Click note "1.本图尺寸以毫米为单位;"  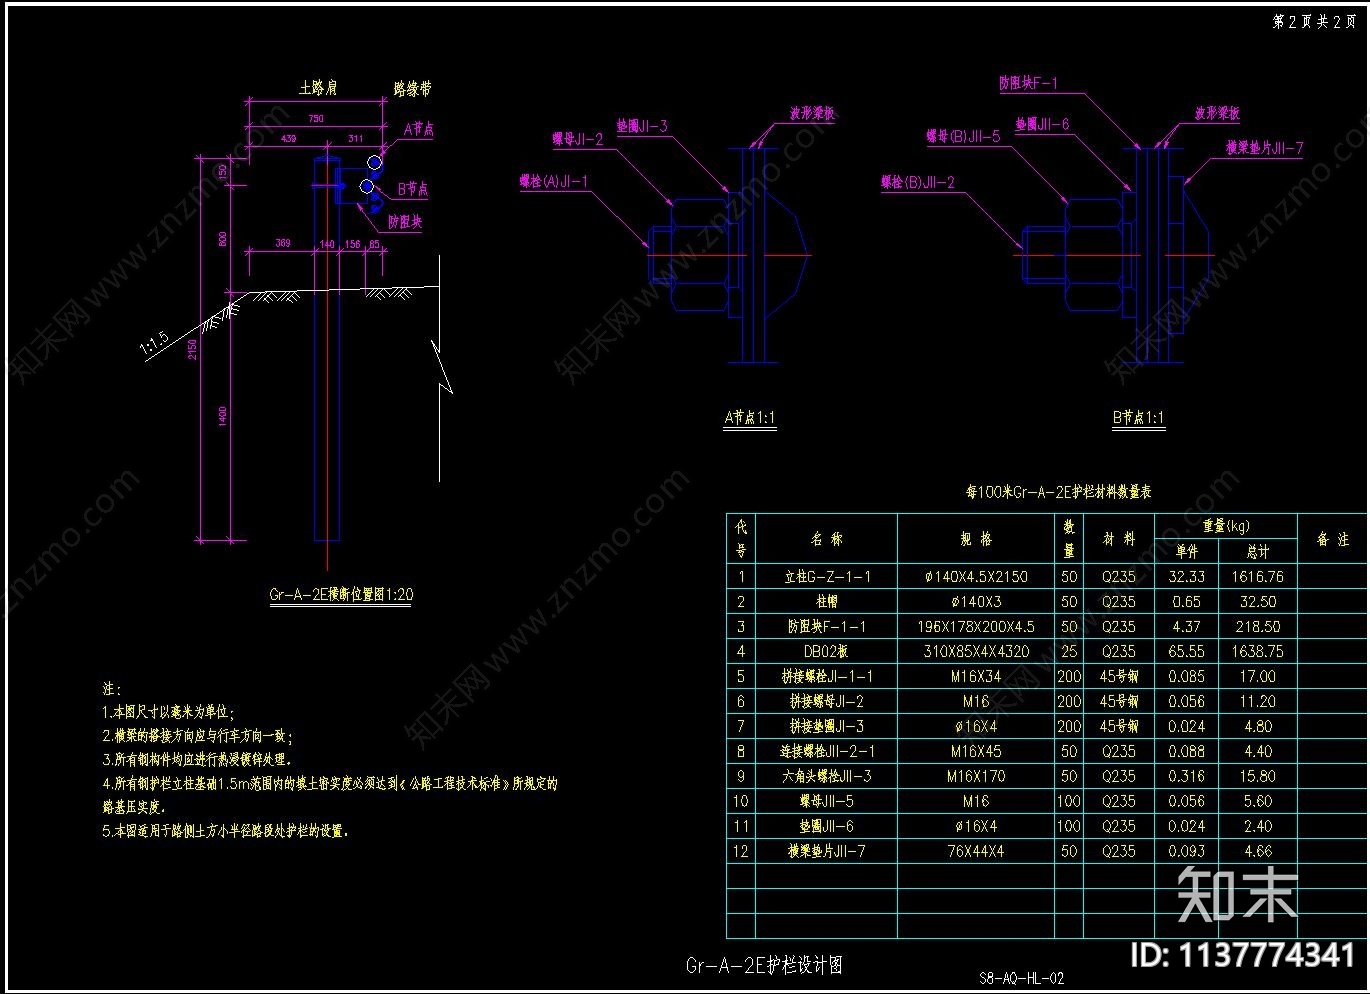pos(168,714)
